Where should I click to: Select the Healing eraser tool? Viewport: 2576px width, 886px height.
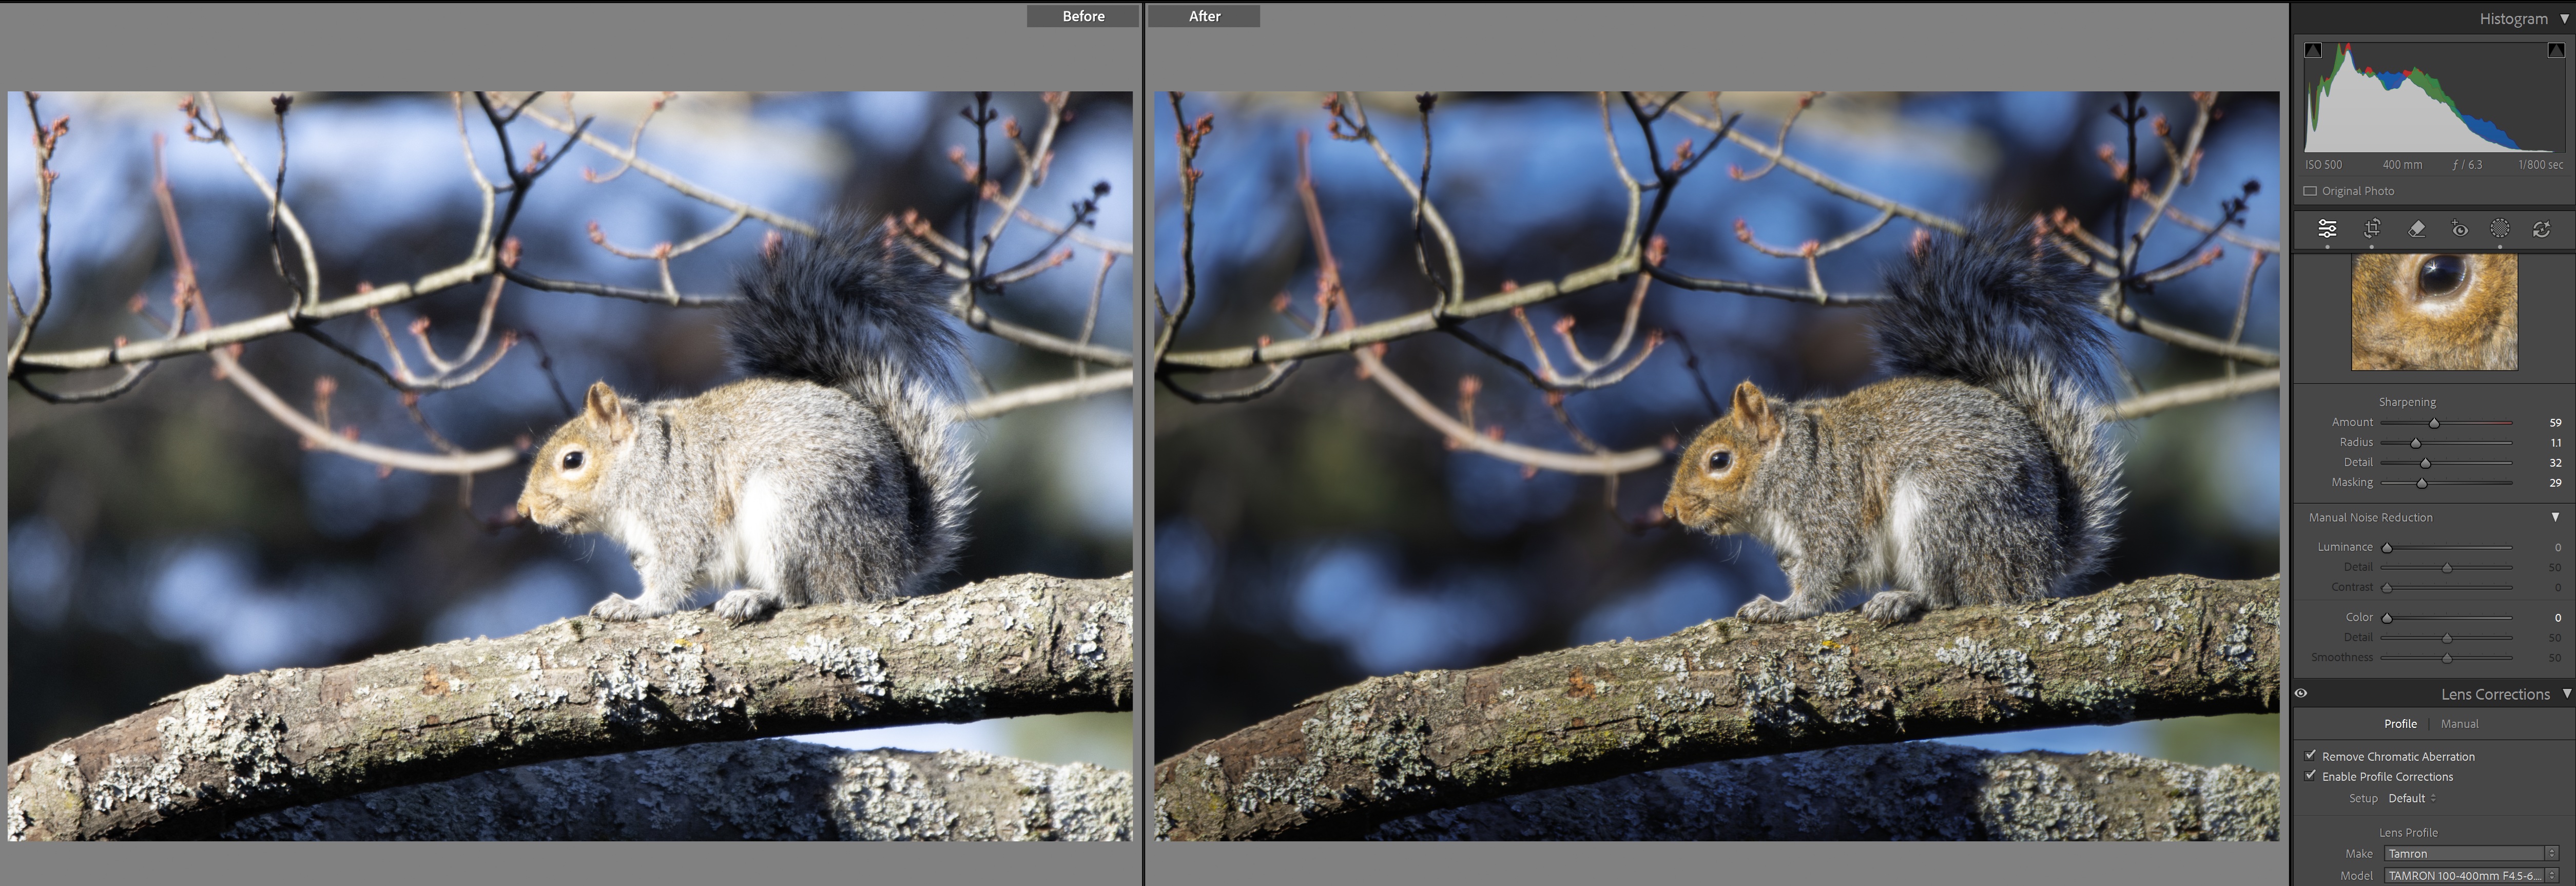(2416, 229)
